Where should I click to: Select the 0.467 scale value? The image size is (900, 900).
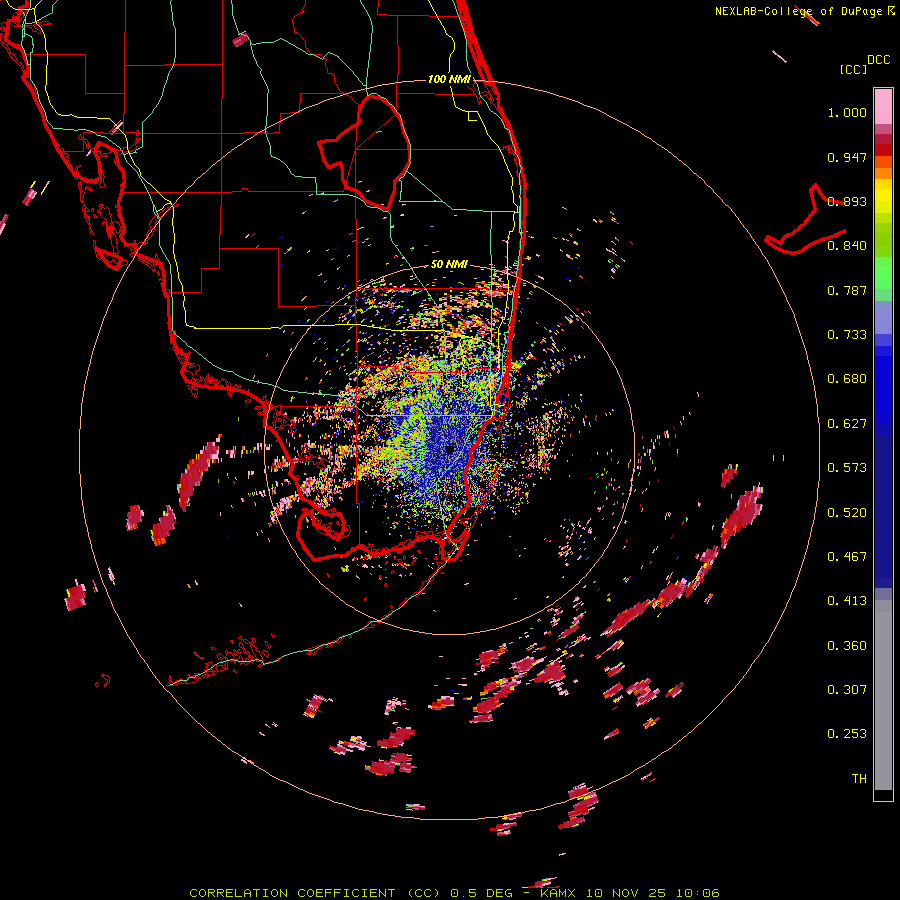[847, 557]
